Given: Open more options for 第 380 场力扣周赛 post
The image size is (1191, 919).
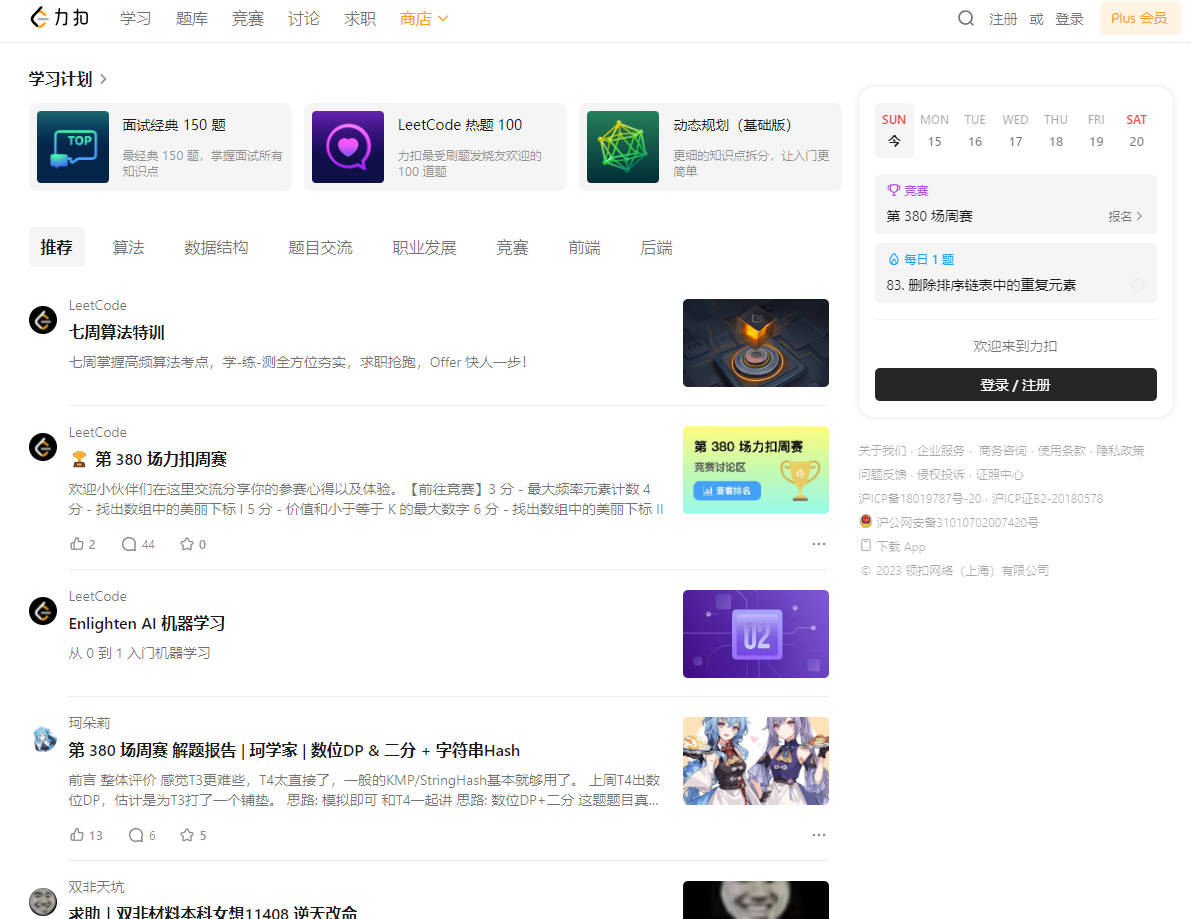Looking at the screenshot, I should (x=819, y=544).
